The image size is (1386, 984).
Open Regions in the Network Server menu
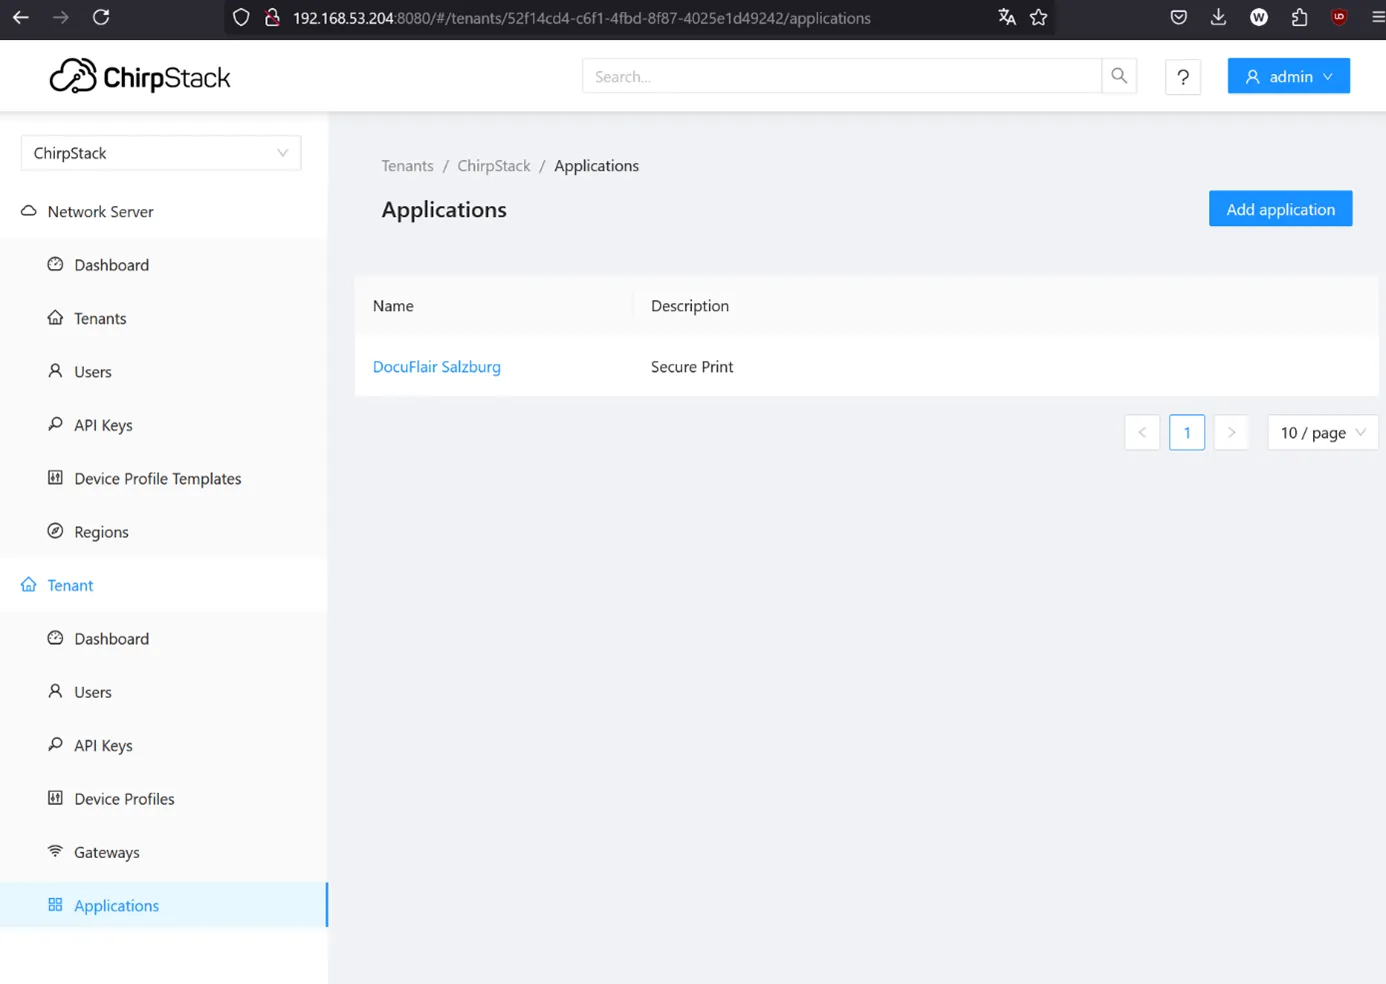click(x=101, y=532)
